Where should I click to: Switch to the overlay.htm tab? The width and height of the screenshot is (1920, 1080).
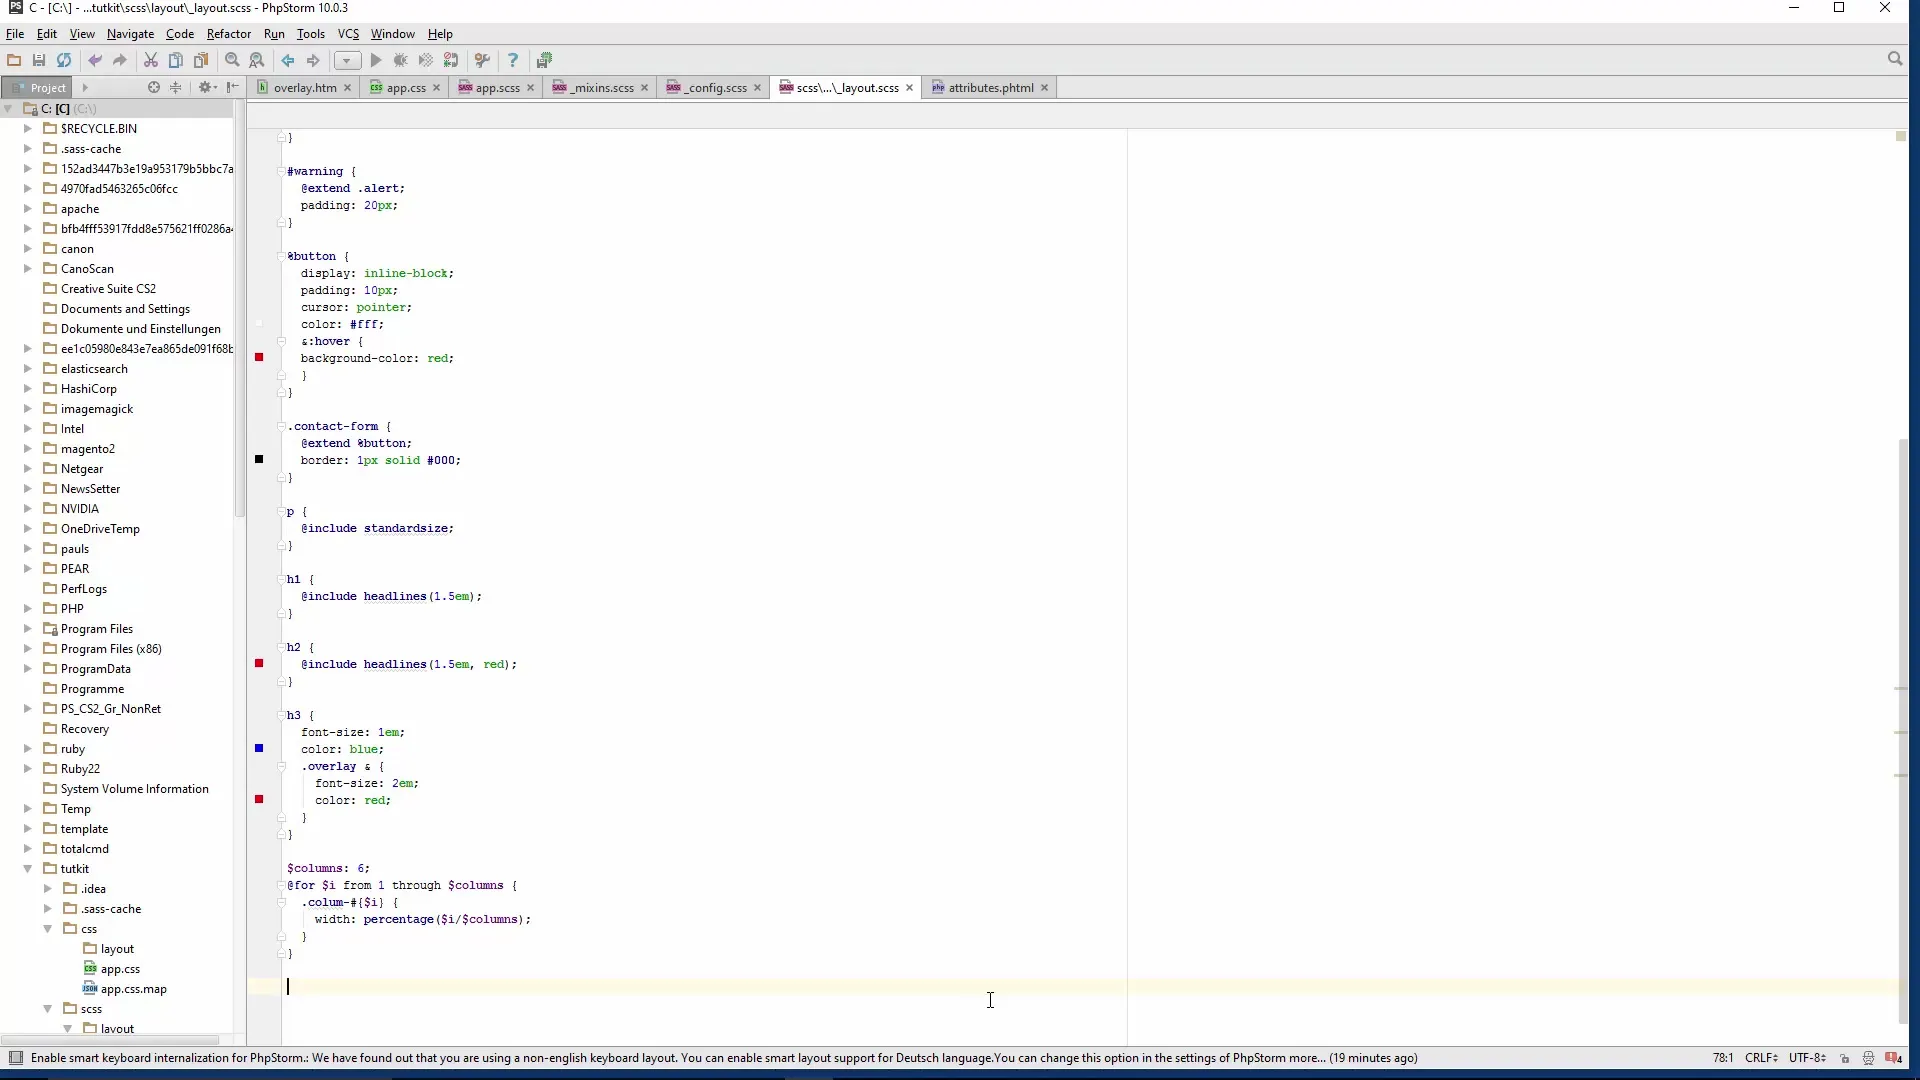tap(305, 88)
